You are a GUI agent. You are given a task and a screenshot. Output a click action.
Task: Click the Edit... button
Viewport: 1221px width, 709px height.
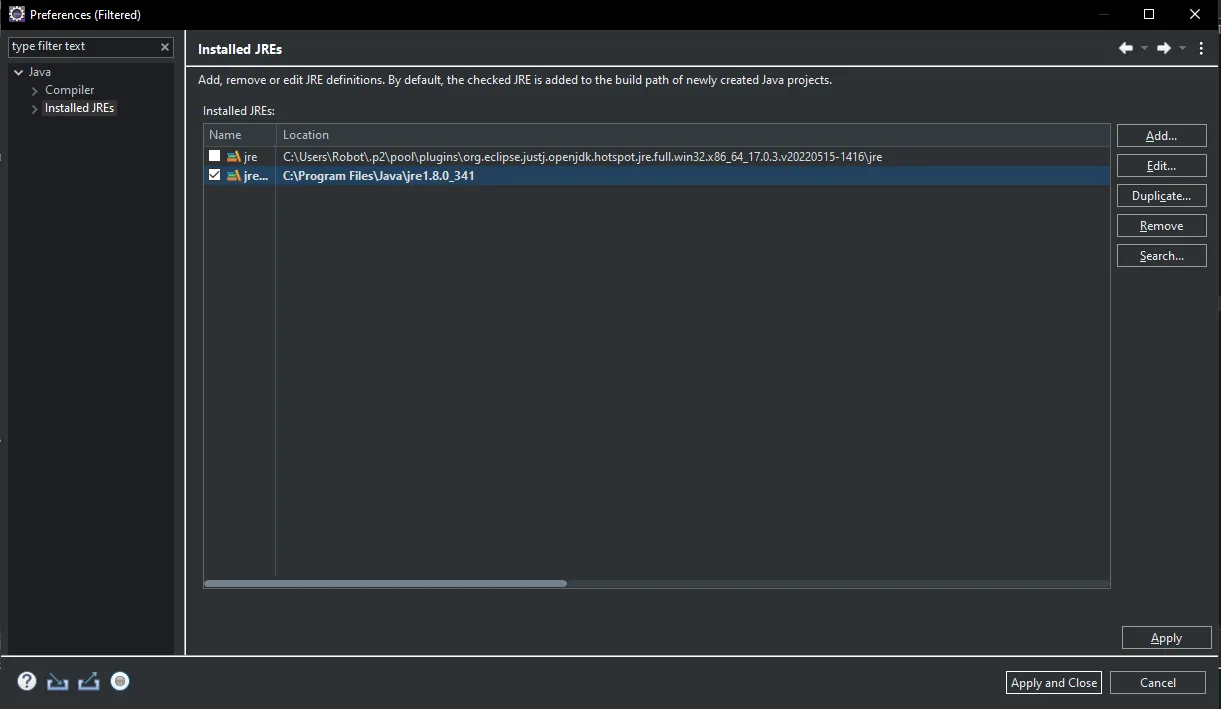(x=1162, y=166)
